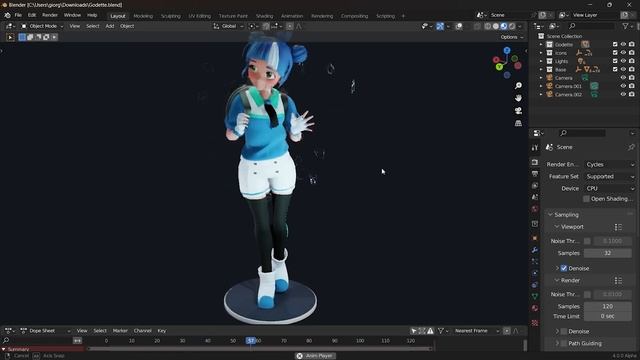Enable Render Denoise checkbox
This screenshot has height=360, width=640.
[x=564, y=331]
